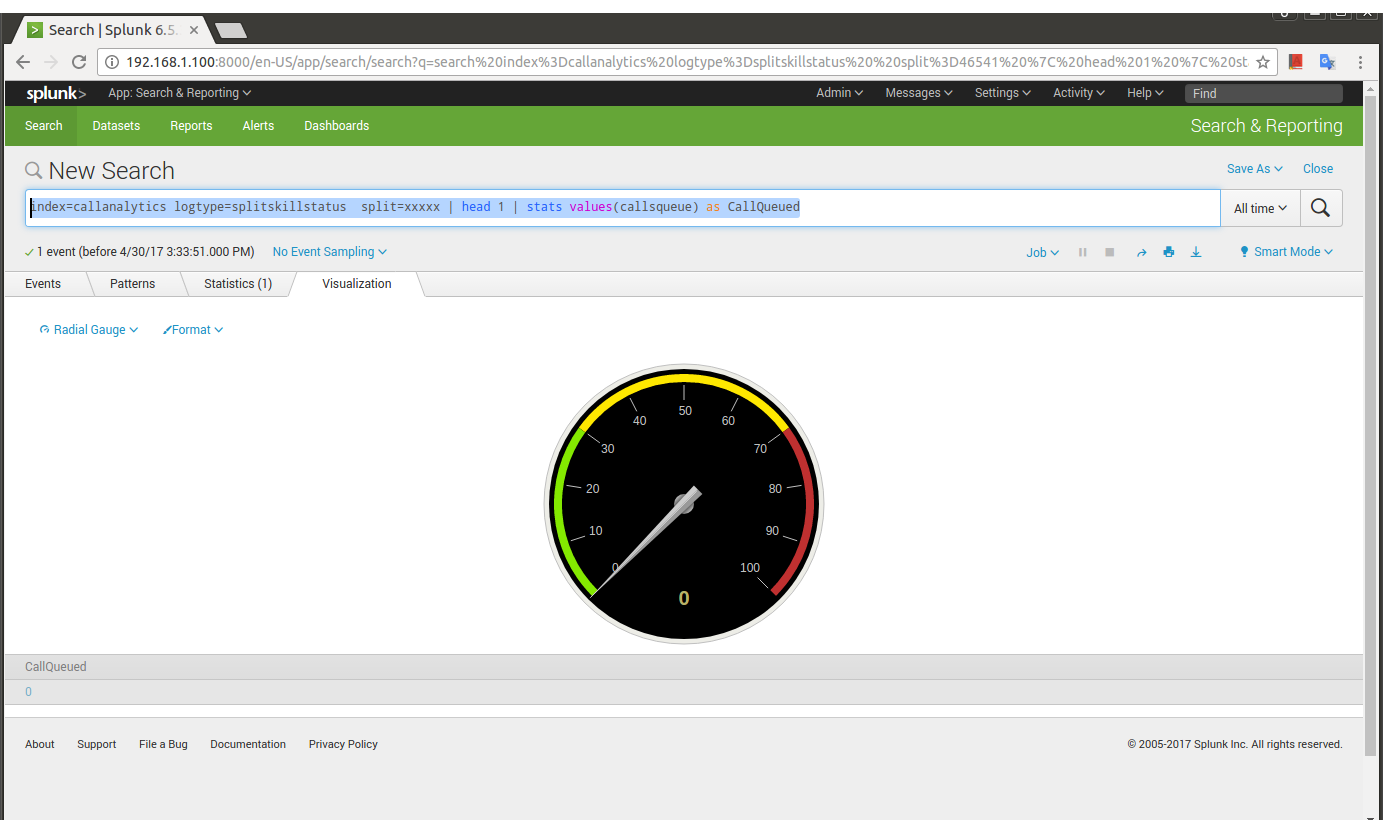Viewport: 1383px width, 833px height.
Task: Expand the Format options dropdown
Action: pos(193,330)
